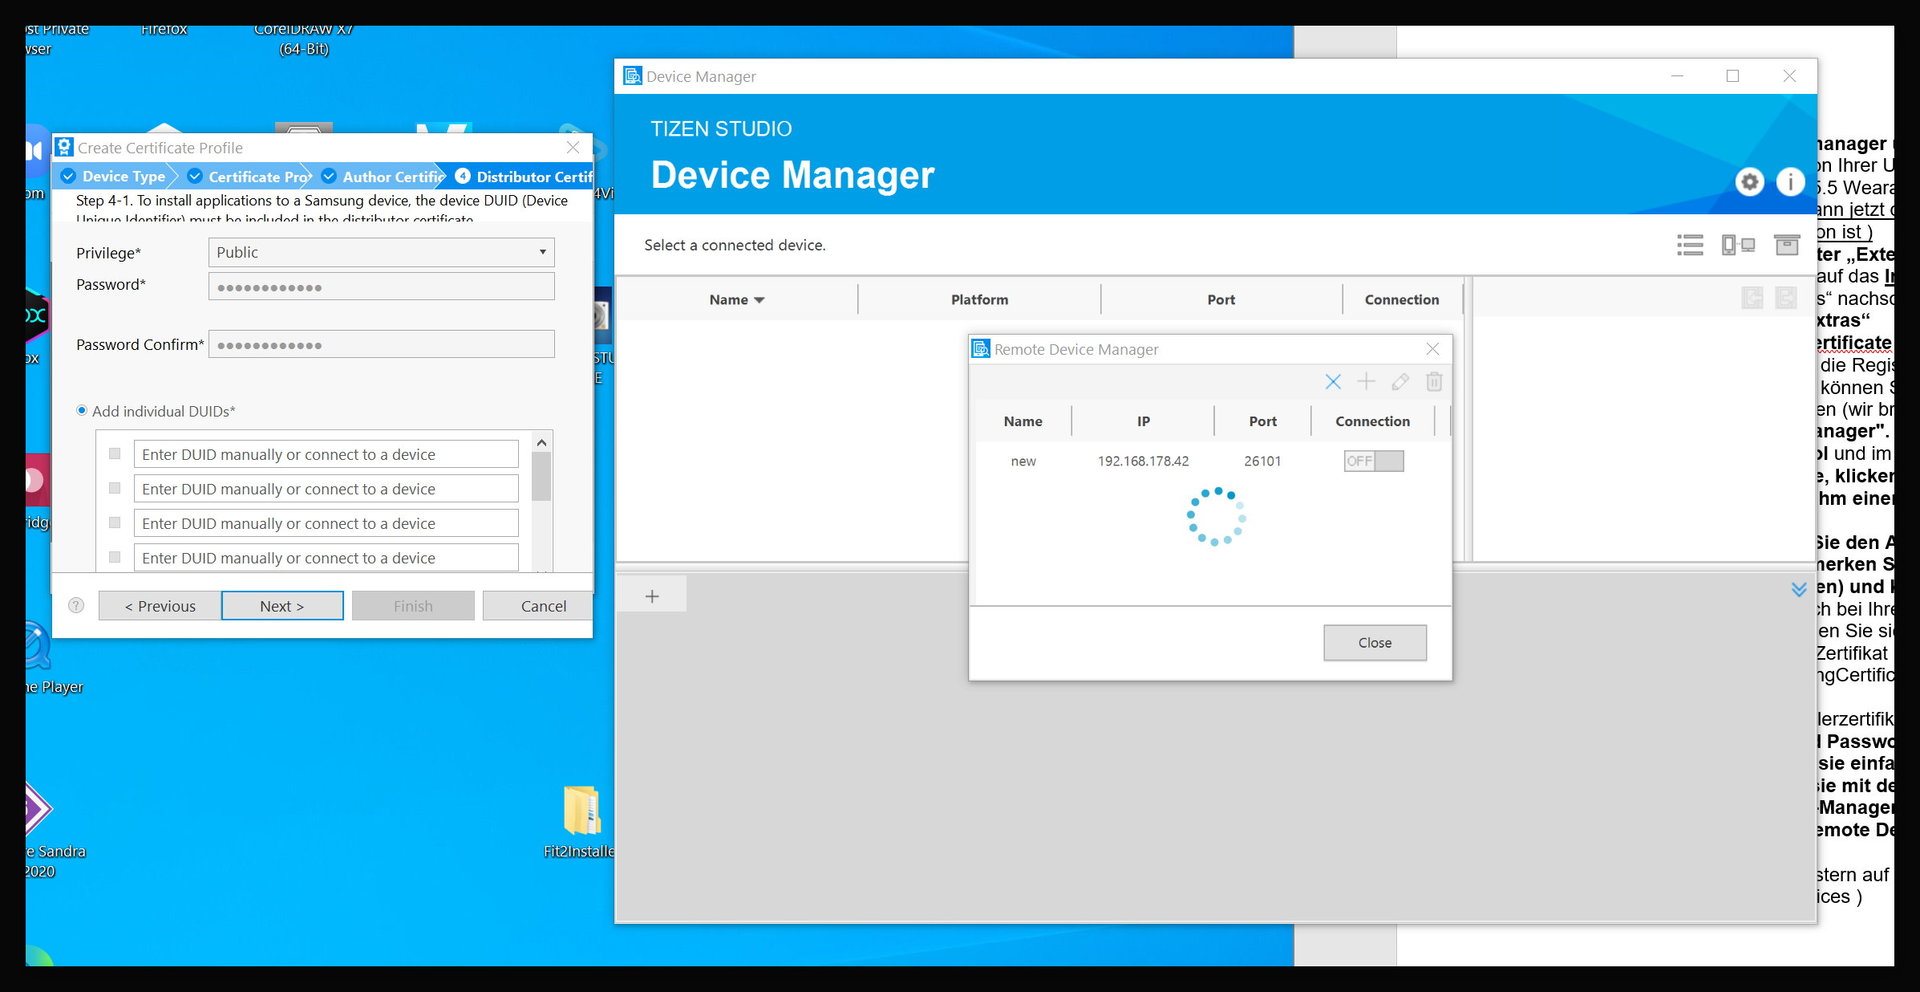Viewport: 1920px width, 992px height.
Task: Go to the Certificate Profile step
Action: point(250,176)
